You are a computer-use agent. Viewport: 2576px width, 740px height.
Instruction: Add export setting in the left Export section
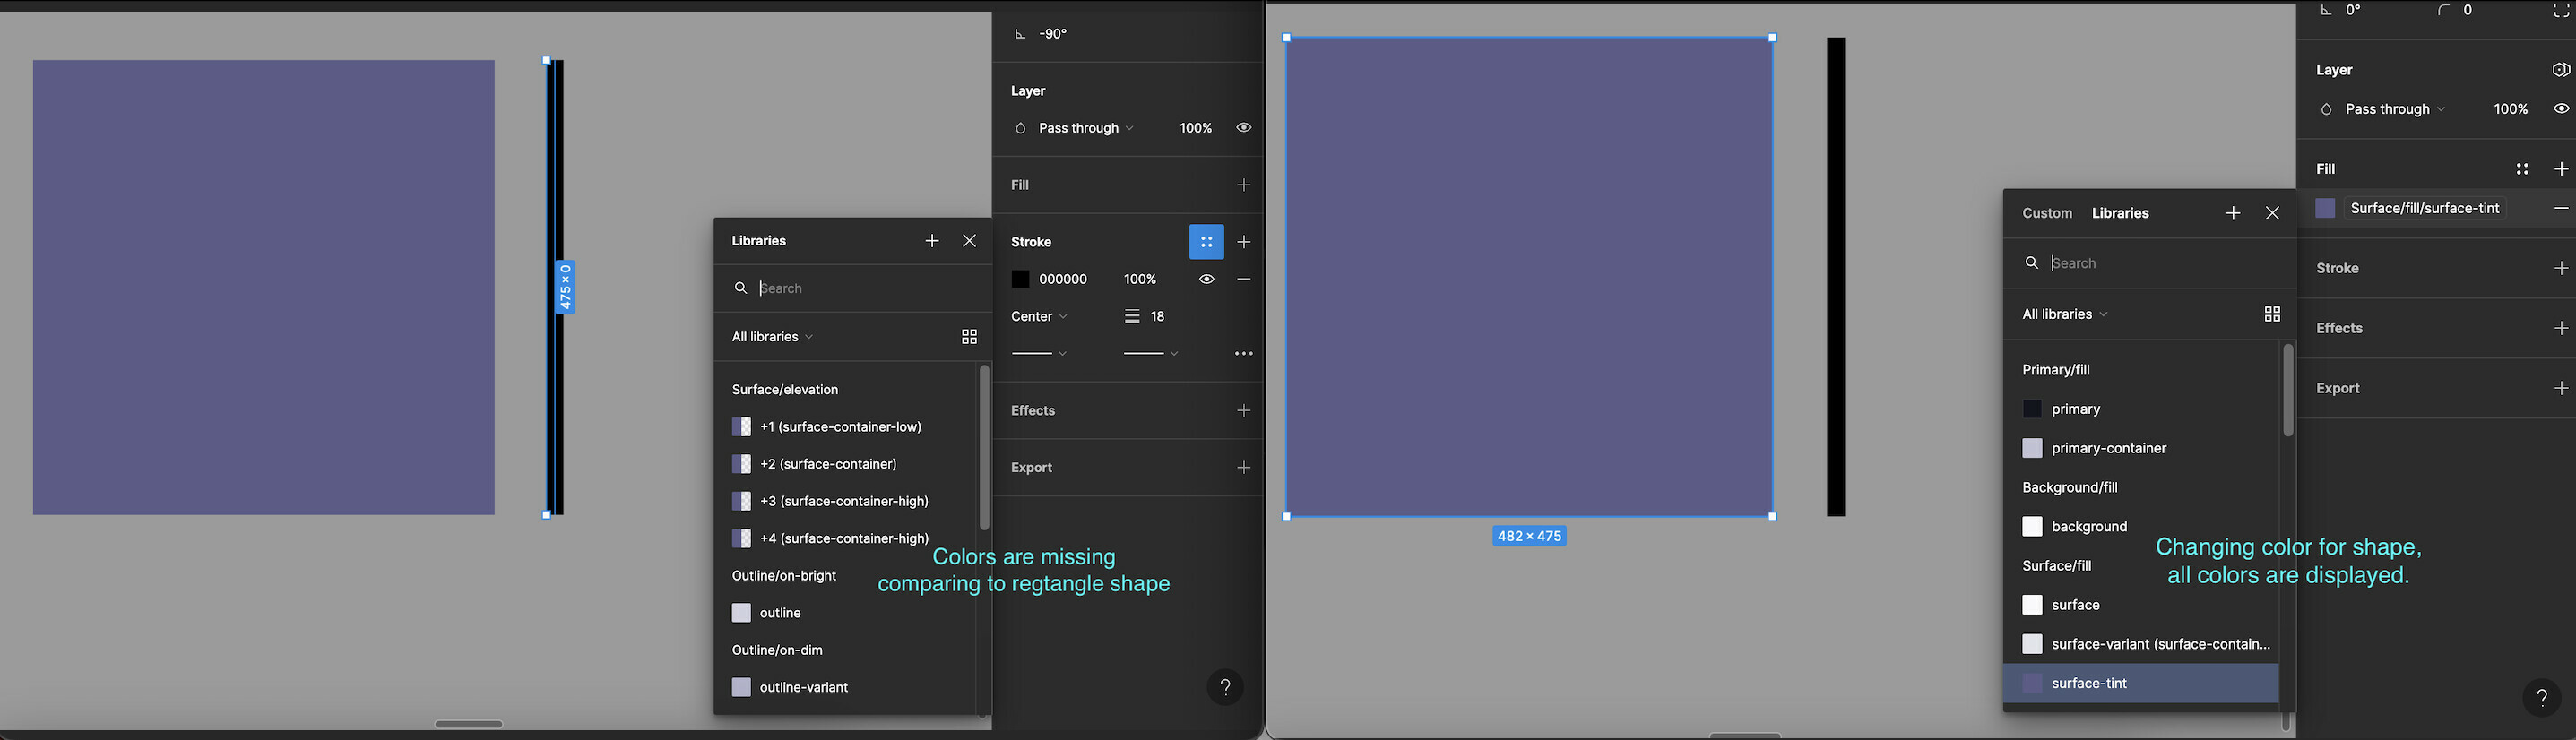(1243, 468)
